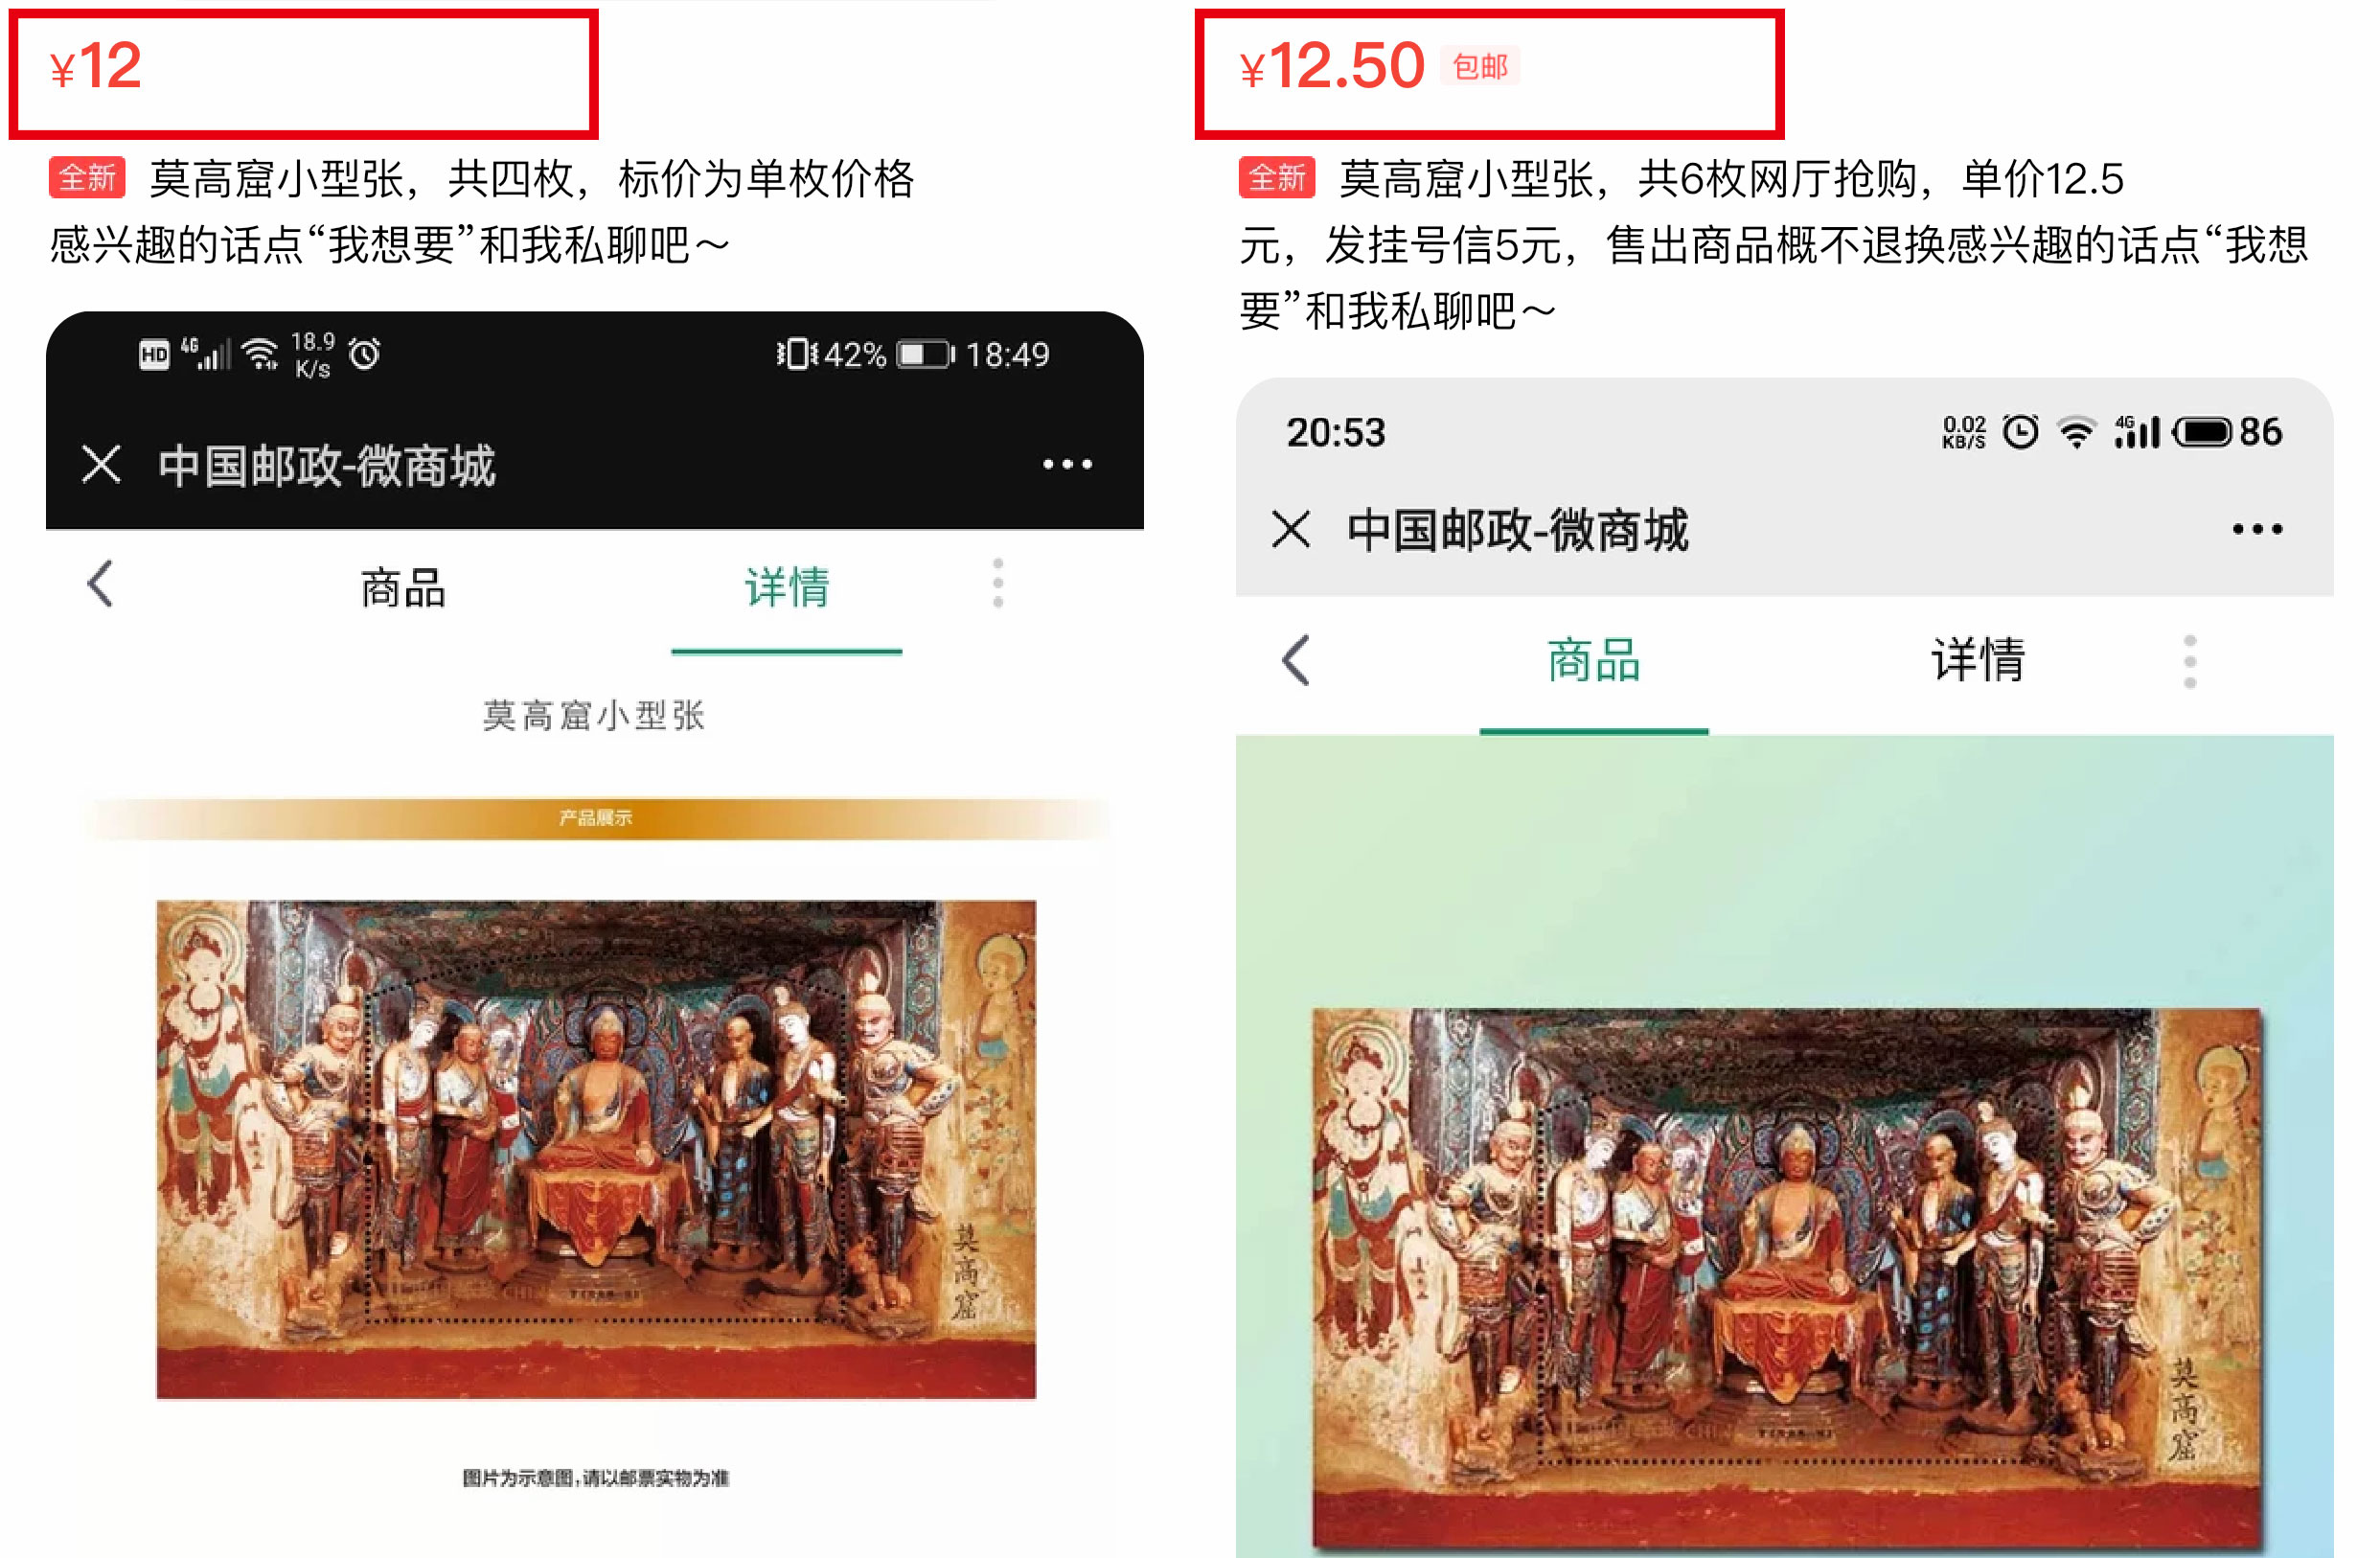Switch to 商品 tab in left listing
The image size is (2380, 1558).
click(403, 587)
